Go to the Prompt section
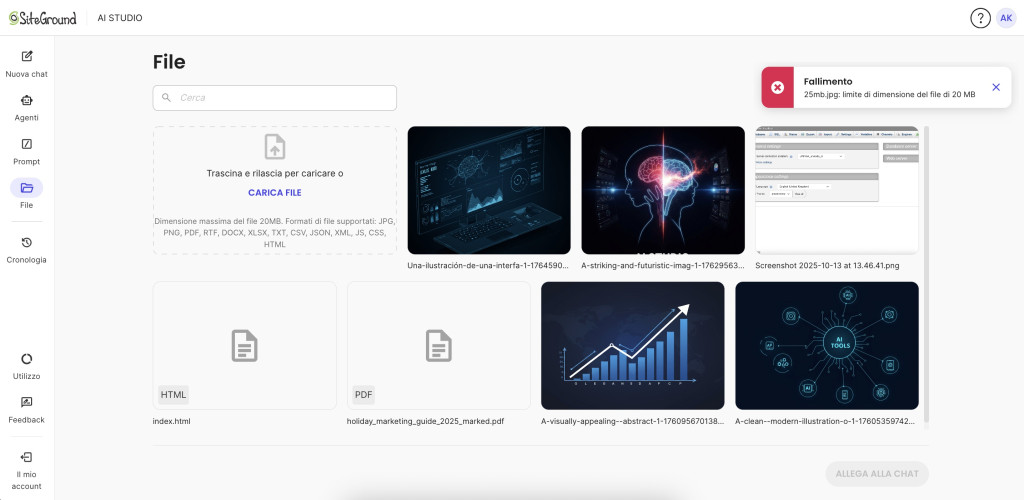The height and width of the screenshot is (500, 1024). tap(27, 151)
